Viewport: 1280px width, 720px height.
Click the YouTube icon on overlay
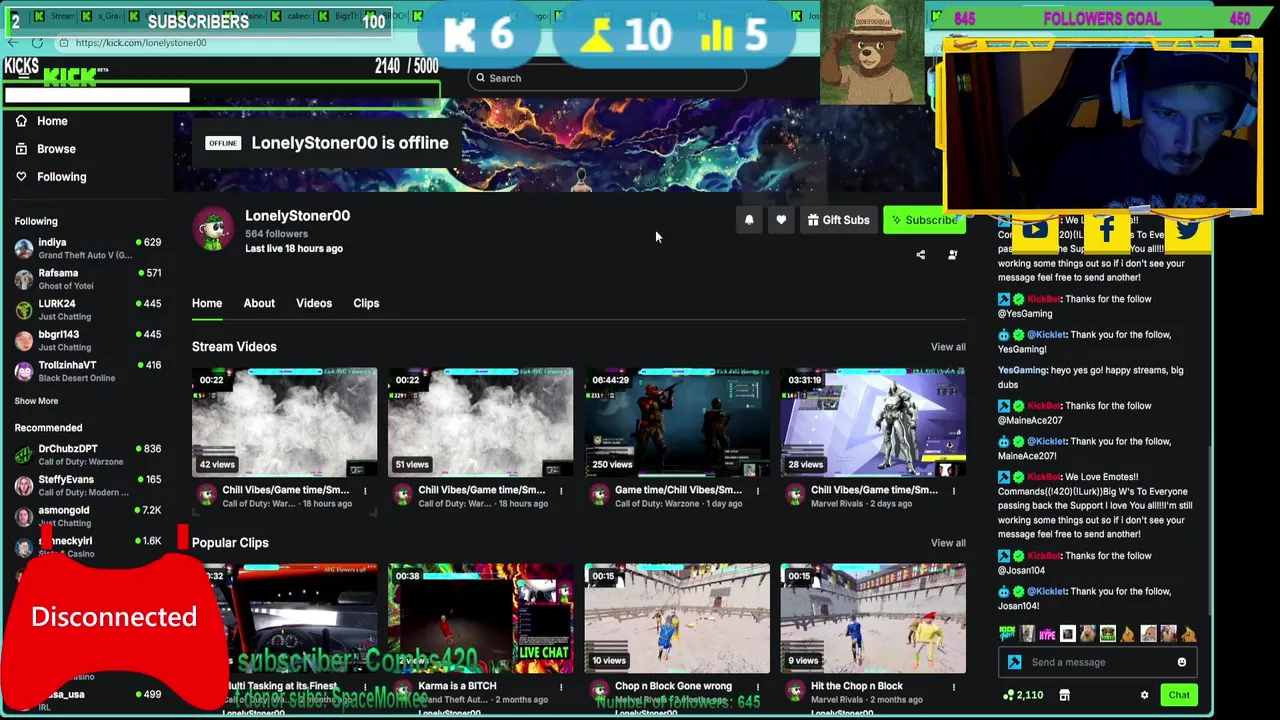coord(1035,231)
